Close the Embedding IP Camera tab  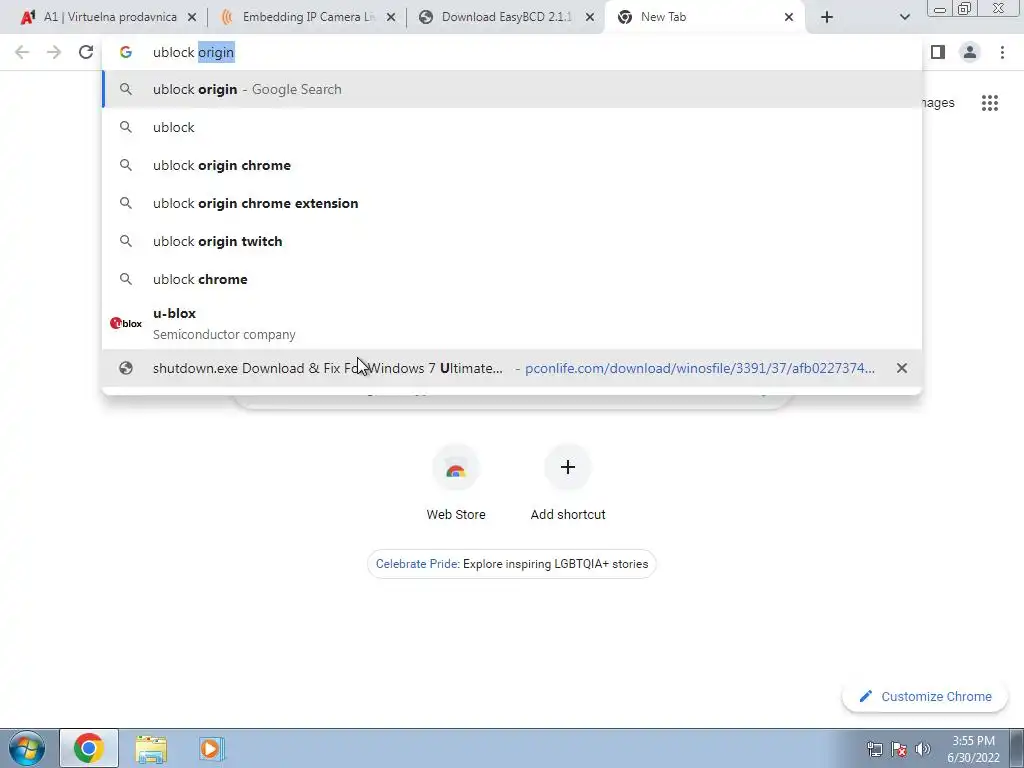391,18
